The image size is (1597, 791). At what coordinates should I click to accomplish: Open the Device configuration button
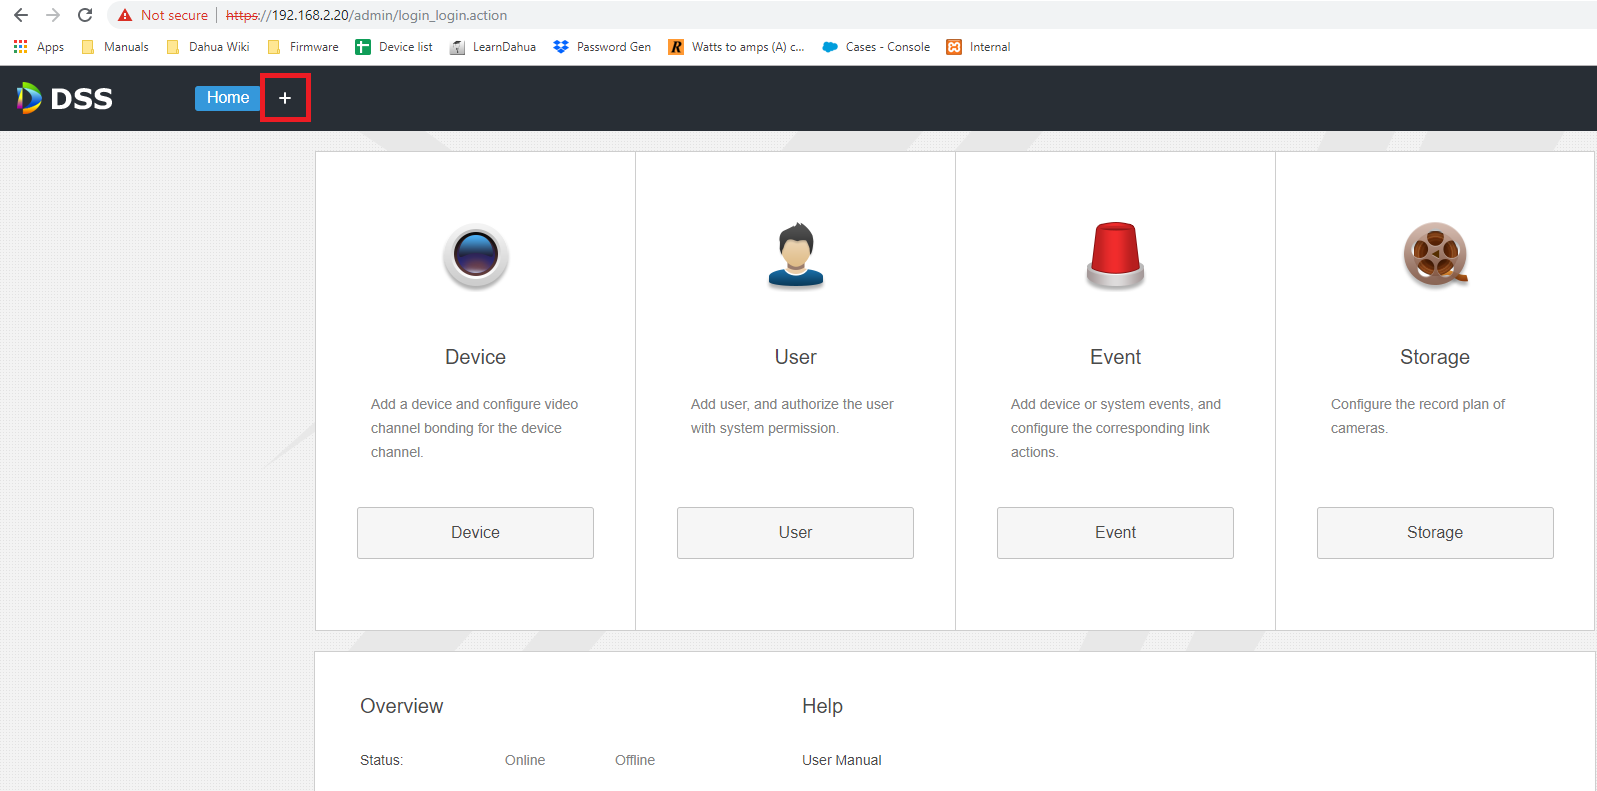tap(475, 533)
